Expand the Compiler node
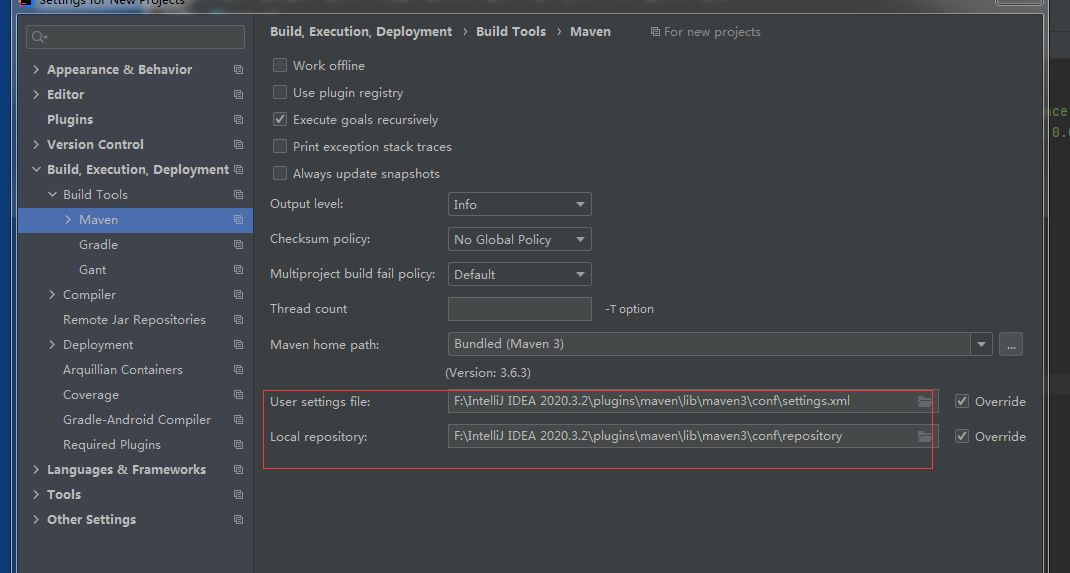The height and width of the screenshot is (573, 1070). pyautogui.click(x=53, y=295)
